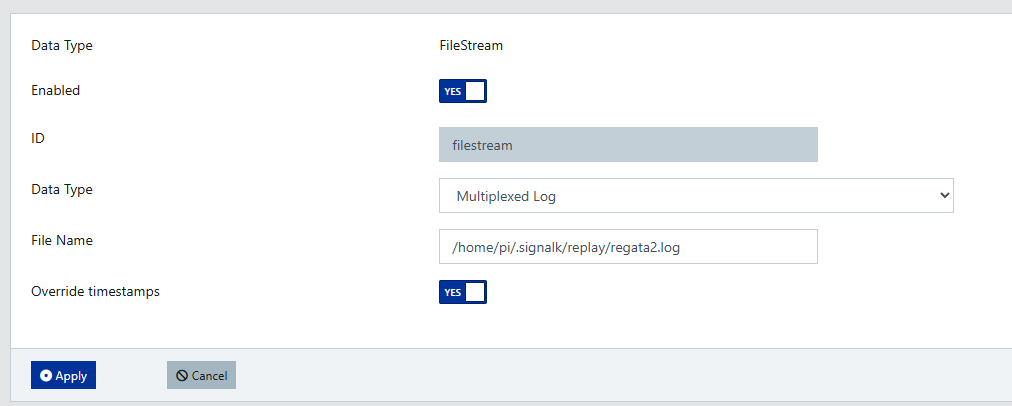The height and width of the screenshot is (406, 1012).
Task: Click the ID field label
Action: (x=38, y=138)
